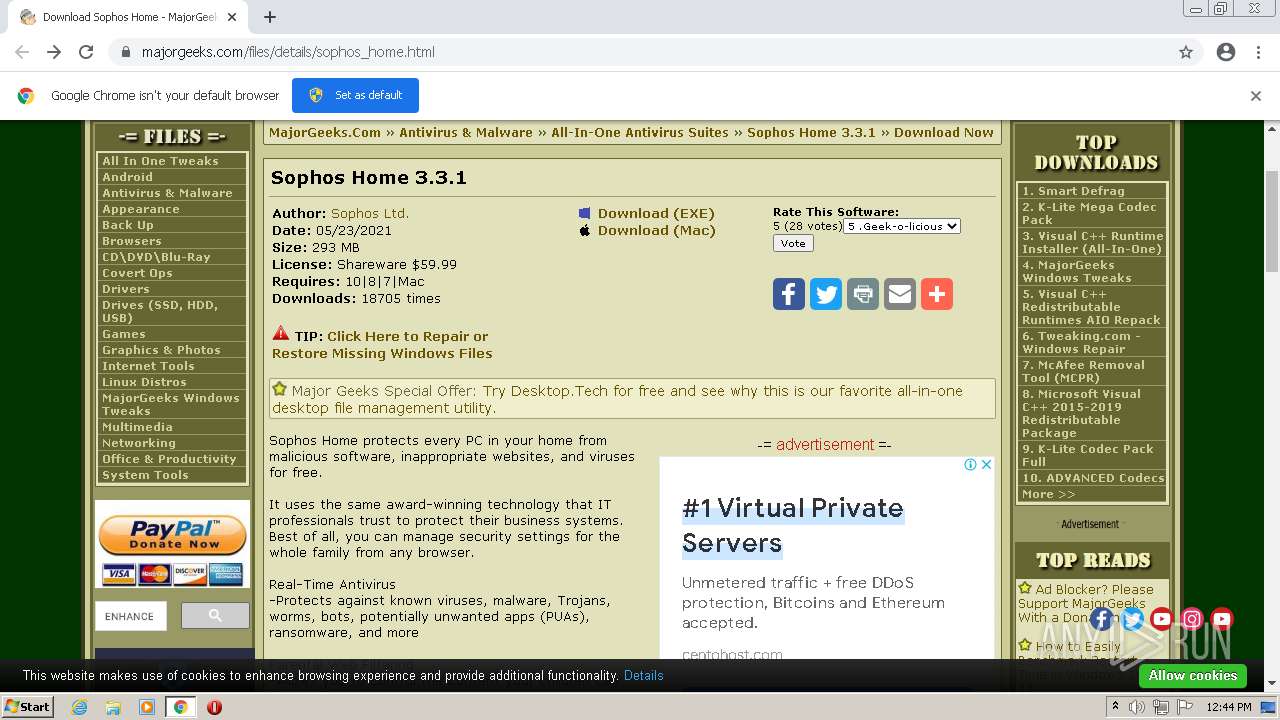Image resolution: width=1280 pixels, height=720 pixels.
Task: Open the Networking file category
Action: pyautogui.click(x=139, y=443)
